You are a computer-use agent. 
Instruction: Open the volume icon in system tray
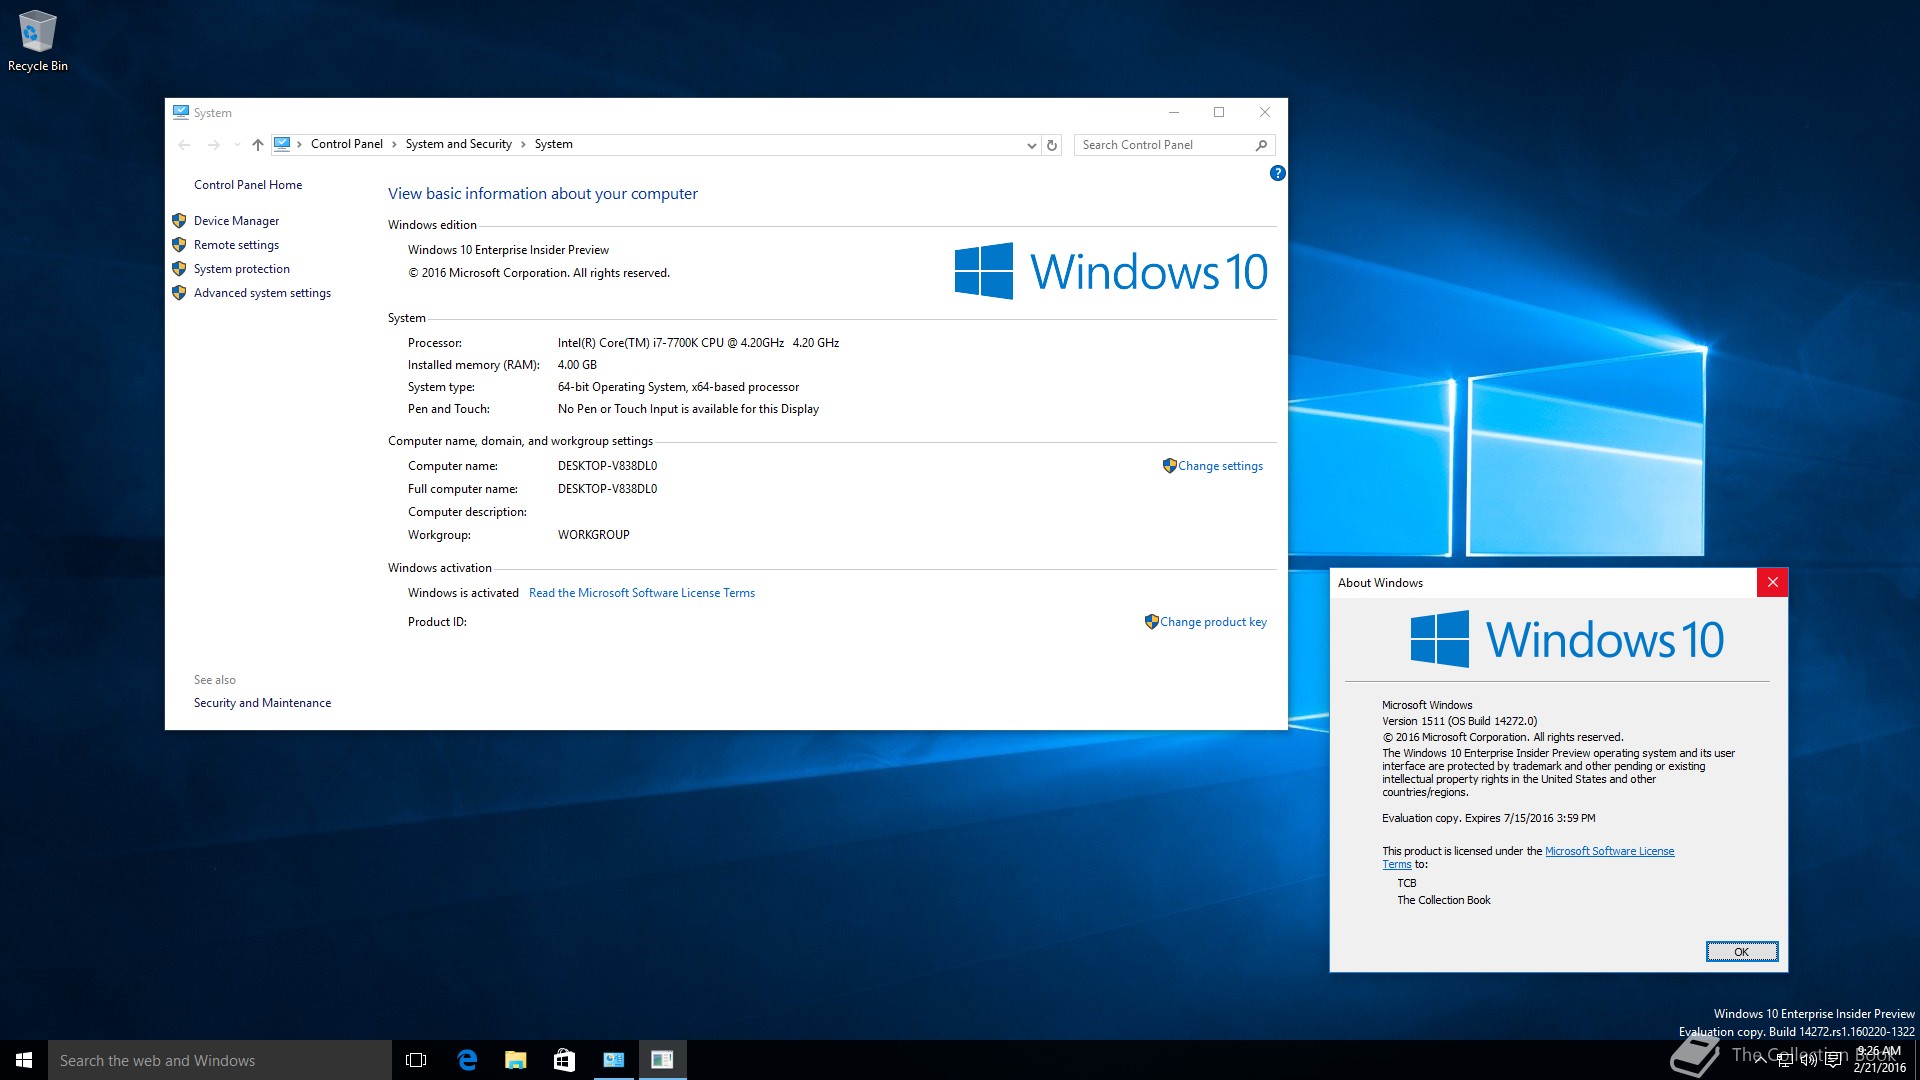(1808, 1060)
